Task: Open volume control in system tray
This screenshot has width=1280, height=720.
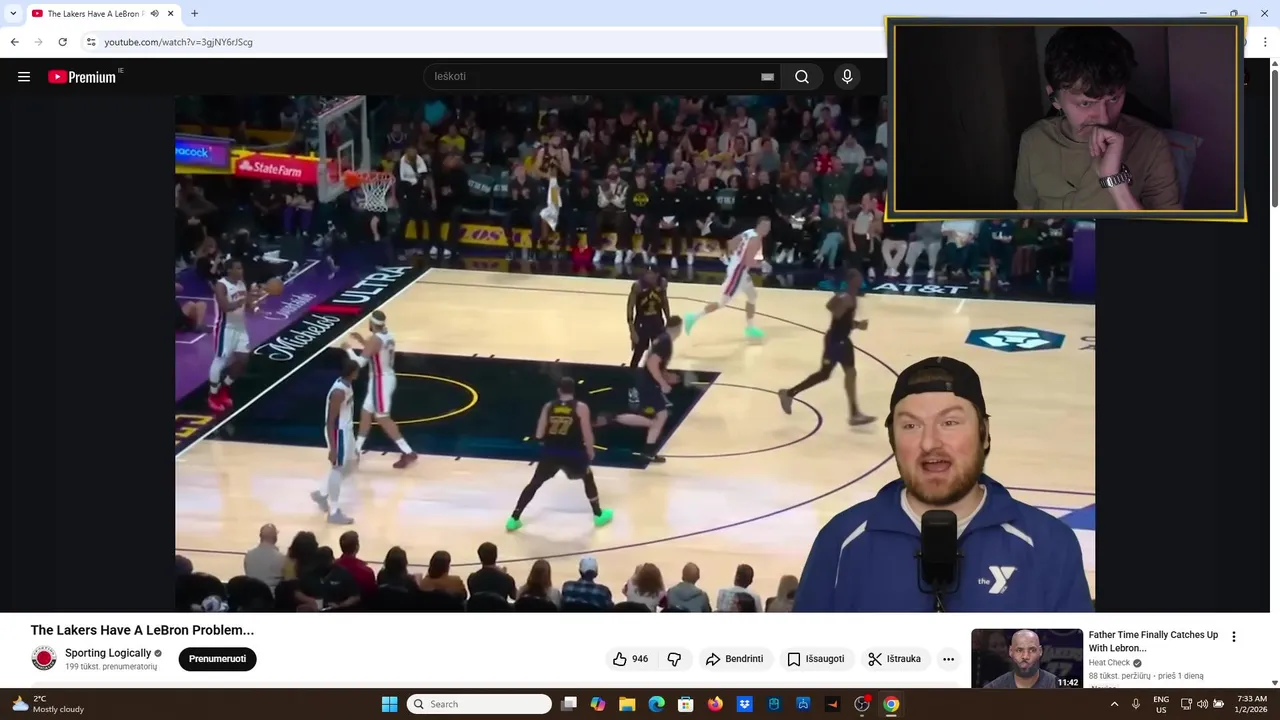Action: click(1202, 704)
